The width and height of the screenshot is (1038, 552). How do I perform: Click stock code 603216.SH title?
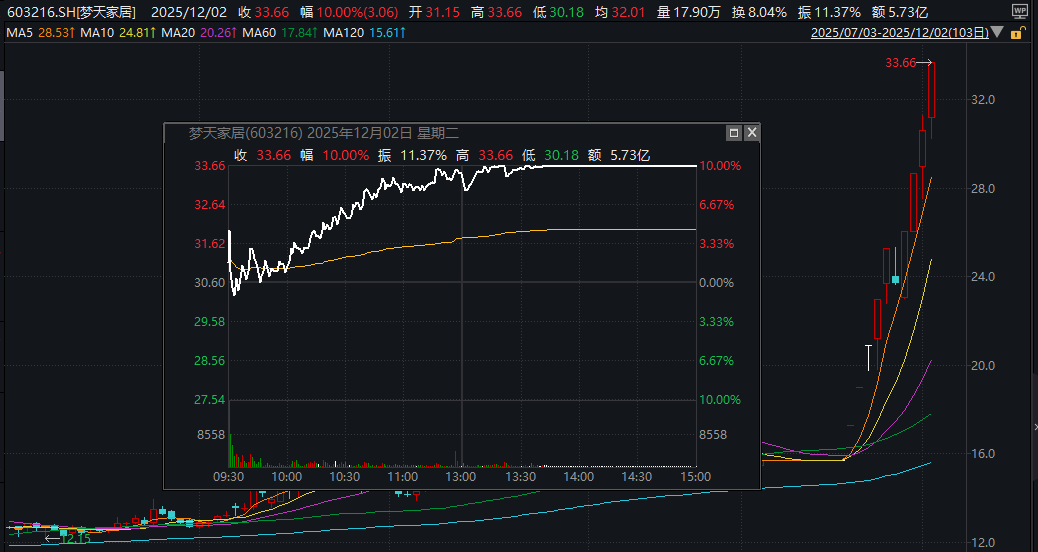click(70, 13)
